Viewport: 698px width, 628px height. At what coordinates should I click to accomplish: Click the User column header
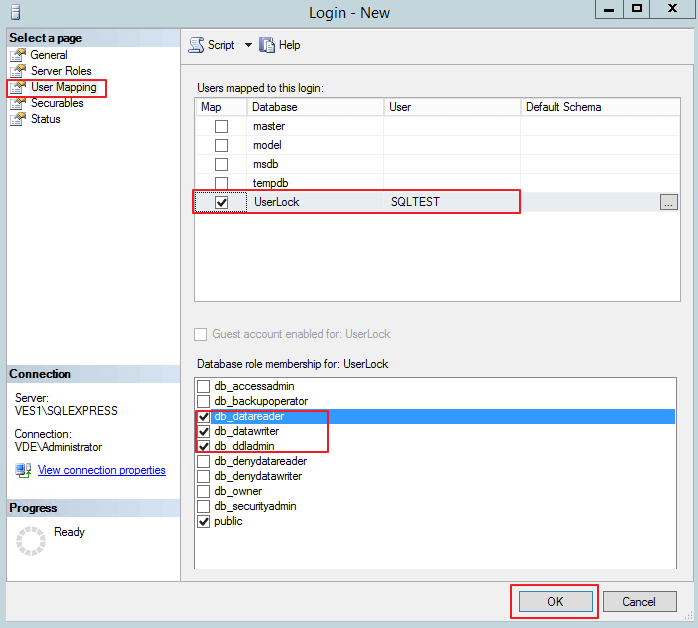coord(452,107)
